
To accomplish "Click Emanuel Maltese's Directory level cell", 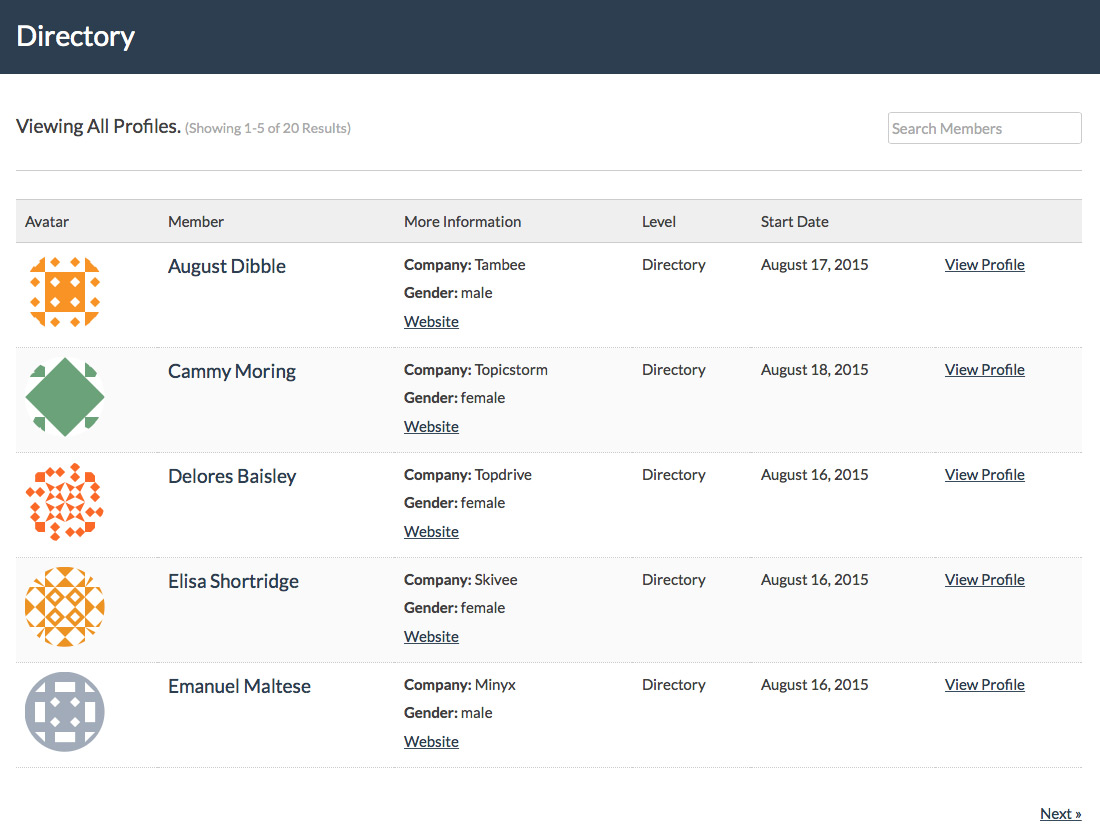I will point(673,685).
